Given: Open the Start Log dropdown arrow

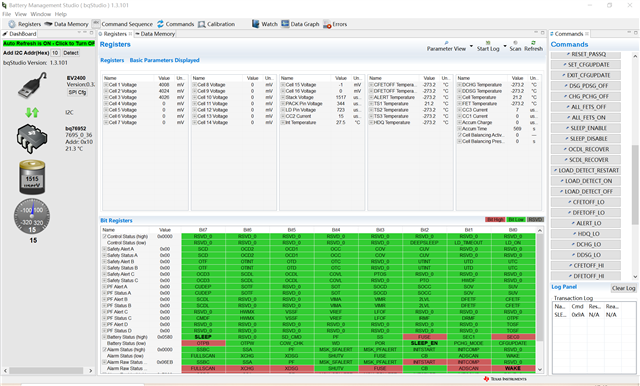Looking at the screenshot, I should click(x=505, y=46).
